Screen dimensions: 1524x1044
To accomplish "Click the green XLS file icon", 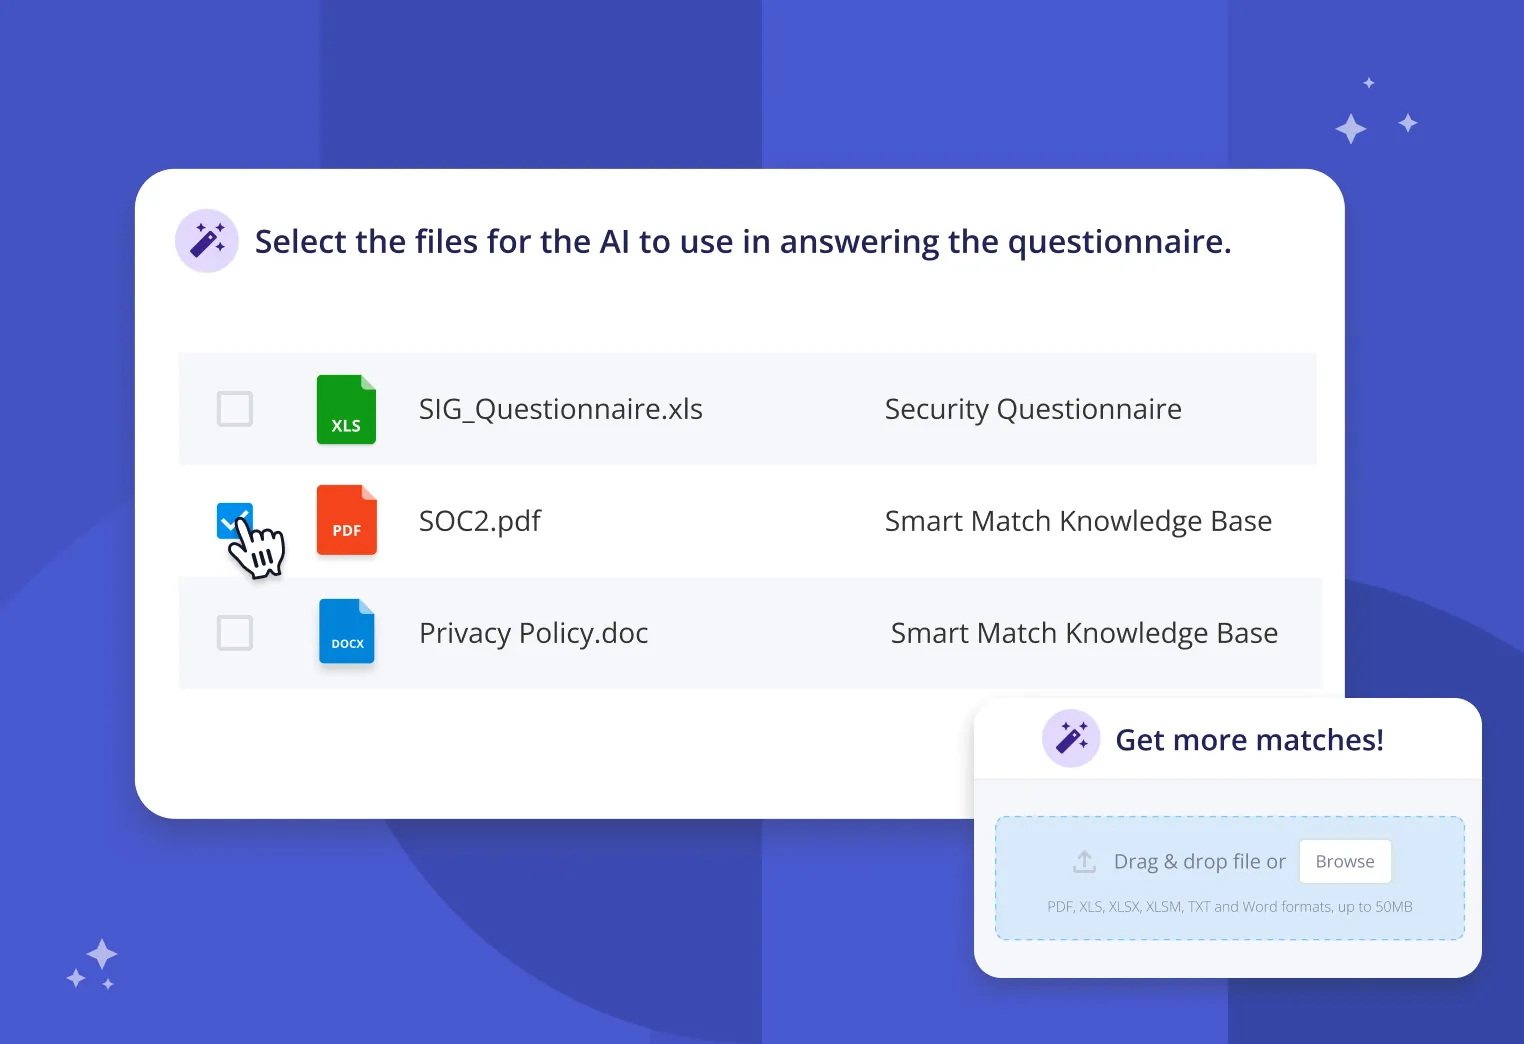I will pos(346,409).
